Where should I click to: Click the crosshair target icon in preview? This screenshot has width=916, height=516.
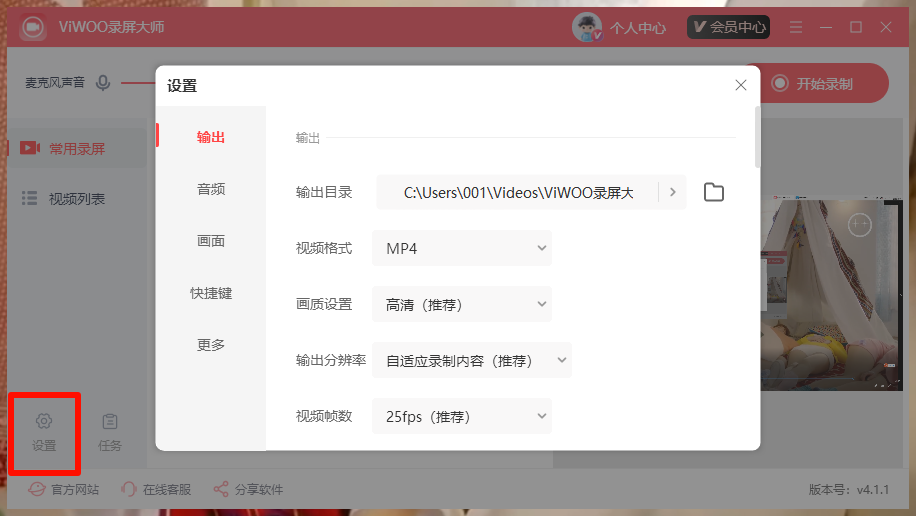(x=859, y=224)
